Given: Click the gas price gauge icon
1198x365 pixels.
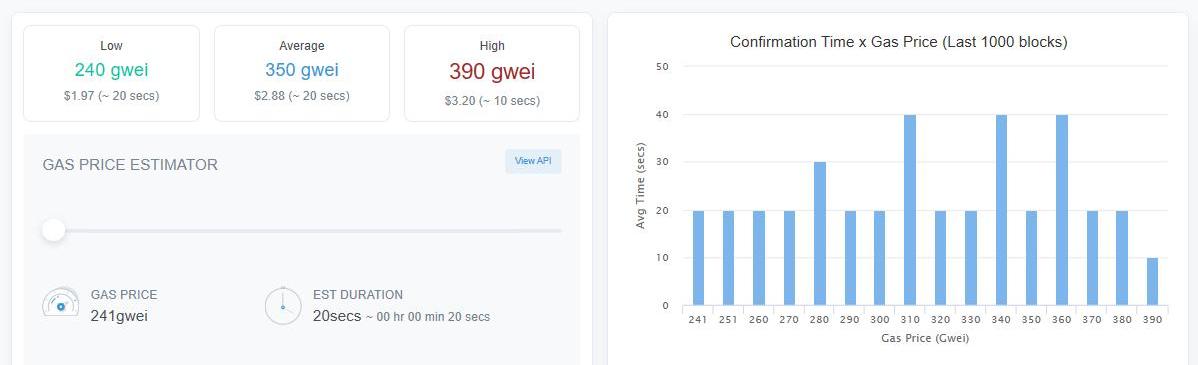Looking at the screenshot, I should [60, 304].
